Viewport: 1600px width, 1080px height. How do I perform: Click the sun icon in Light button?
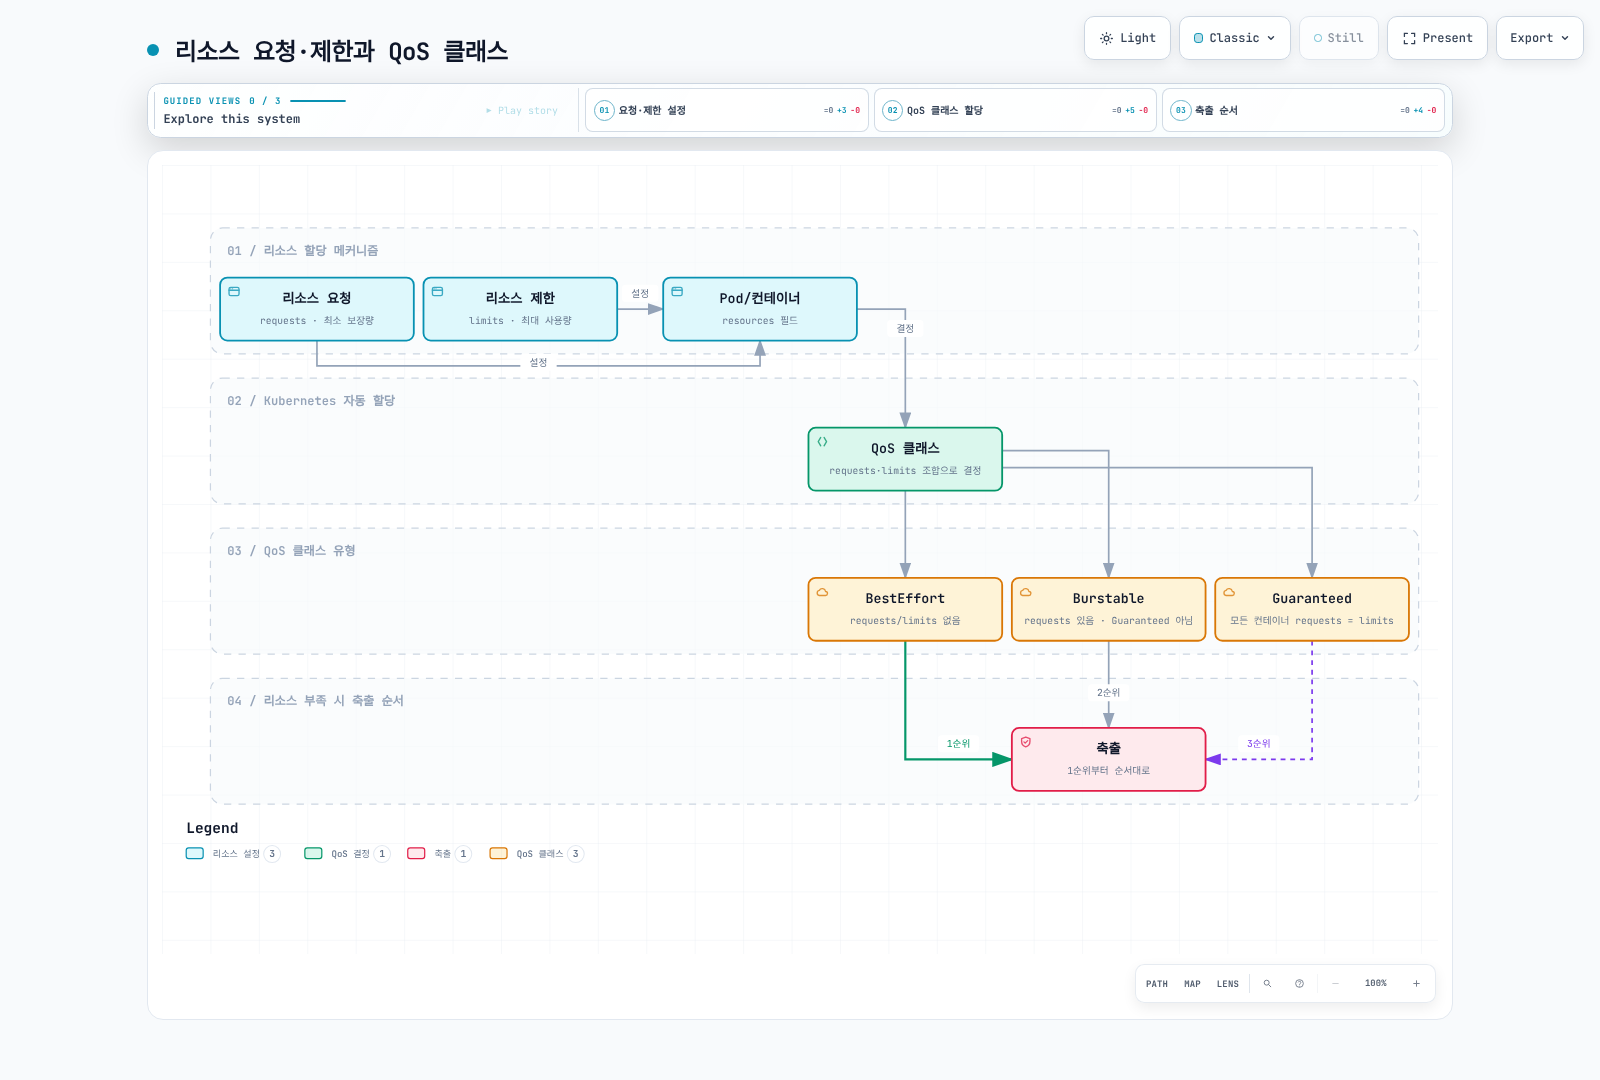pos(1106,38)
